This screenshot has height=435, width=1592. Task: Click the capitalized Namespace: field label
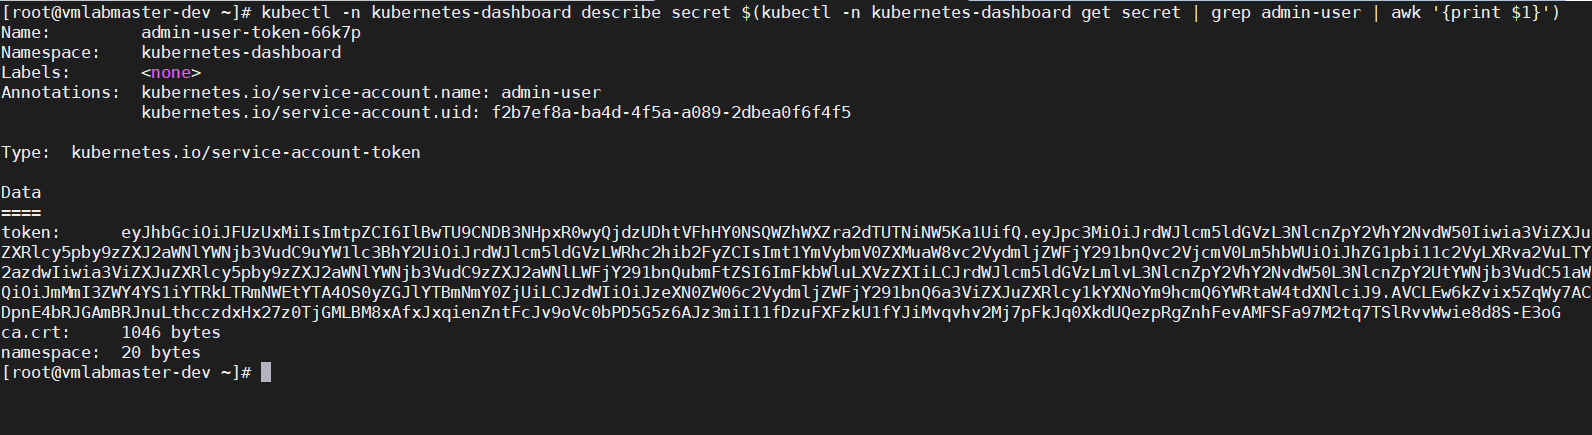tap(50, 52)
